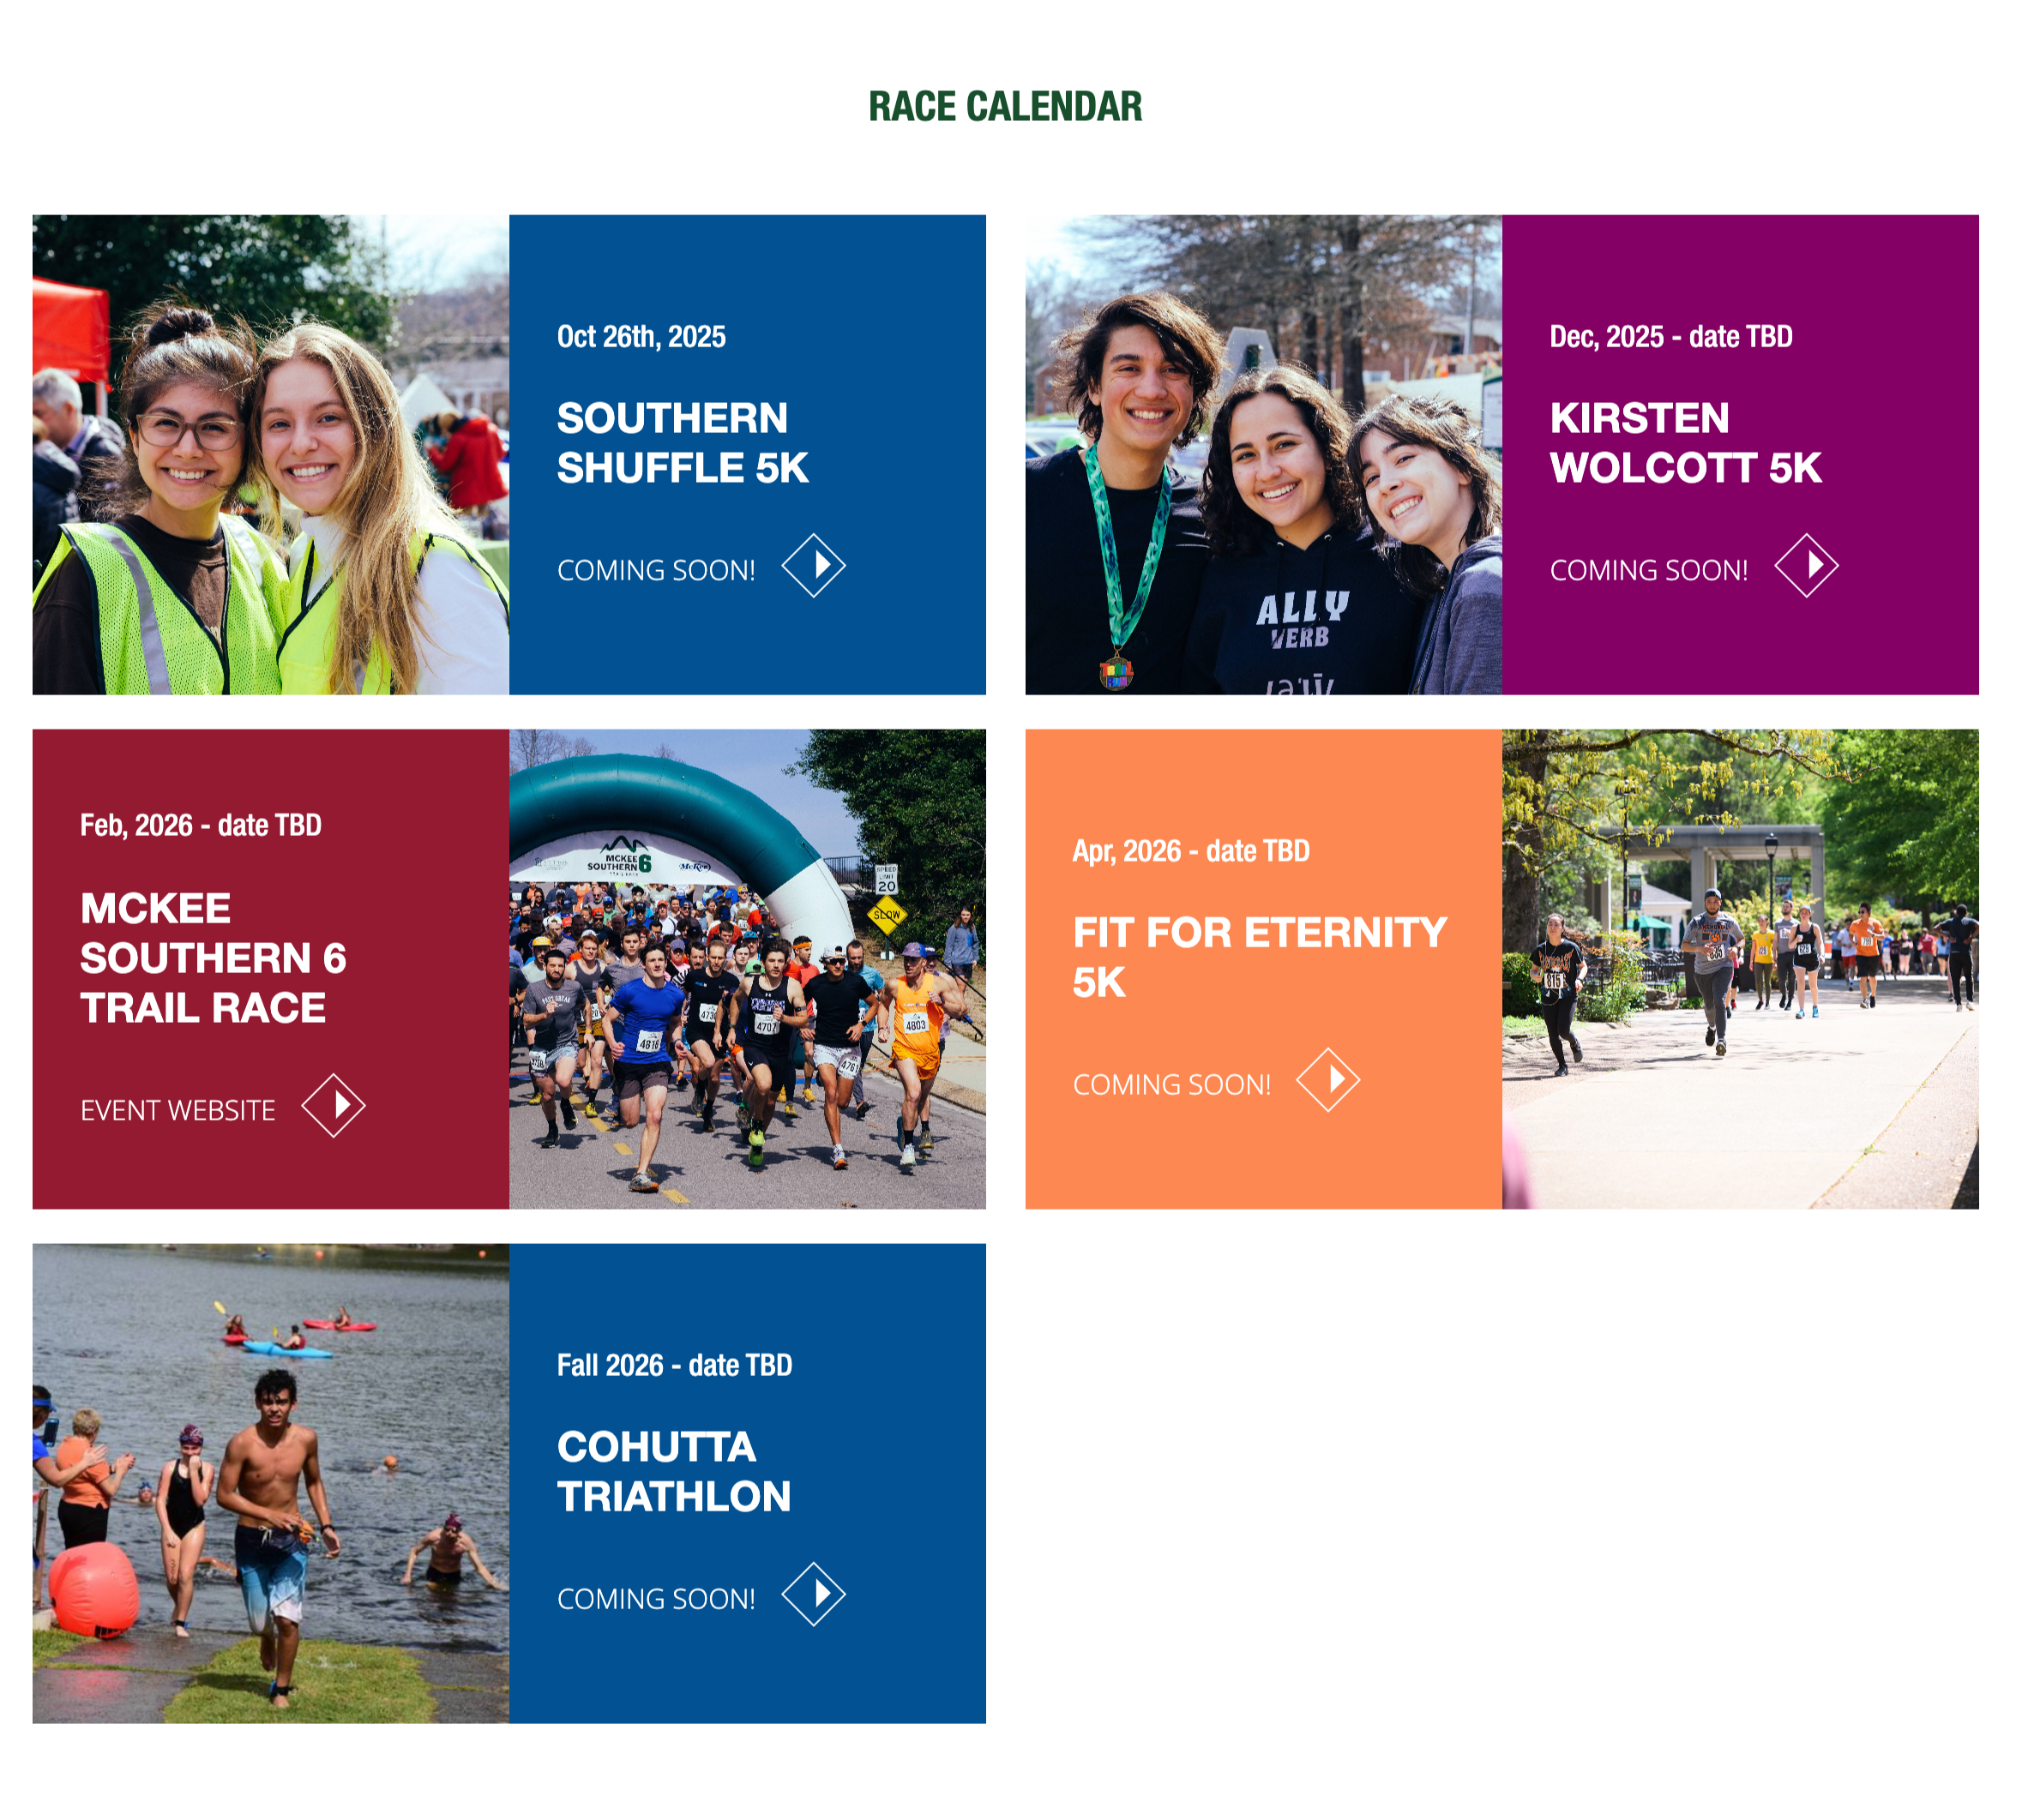Click the Coming Soon text under Kirsten Wolcott 5K
Screen dimensions: 2028x1820
(1649, 570)
